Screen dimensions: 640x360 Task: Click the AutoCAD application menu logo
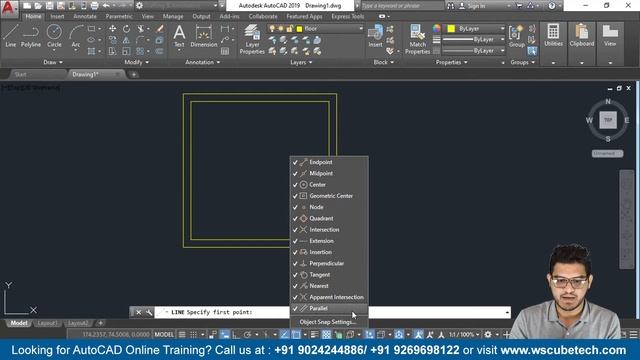tap(8, 7)
